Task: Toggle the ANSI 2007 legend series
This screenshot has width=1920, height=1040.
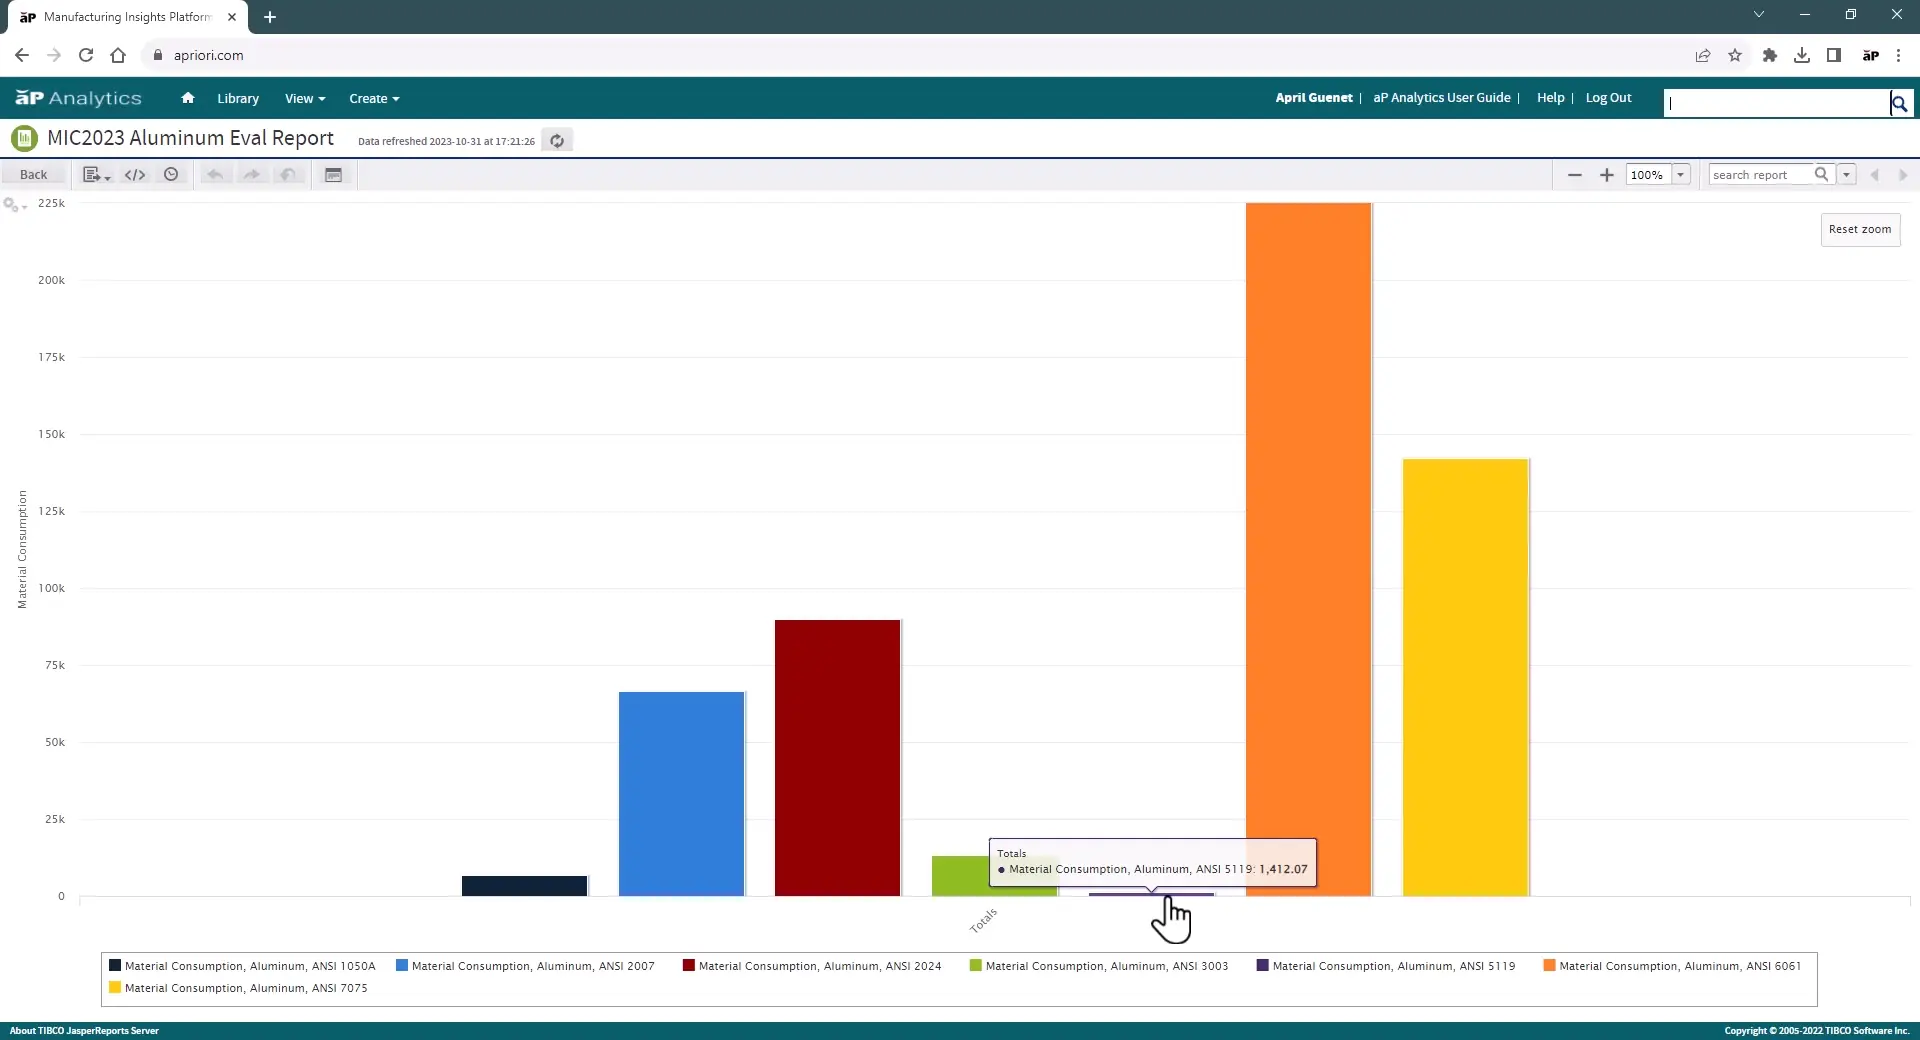Action: click(x=532, y=966)
